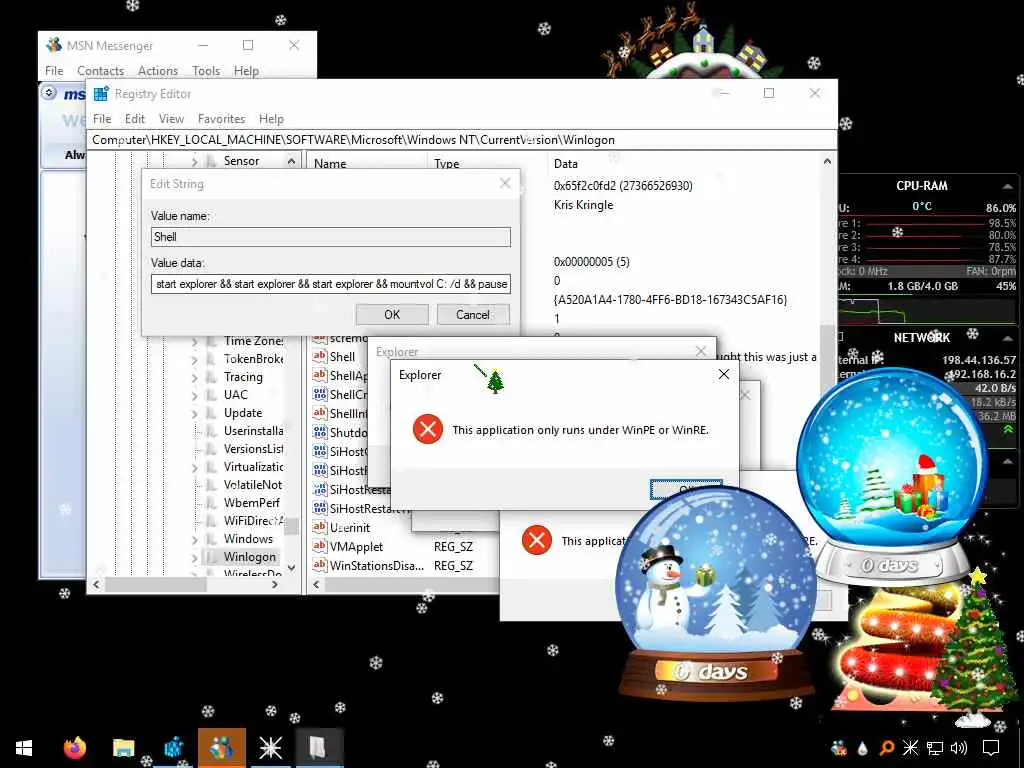Expand the Virtualizatic tree key
This screenshot has height=768, width=1024.
[x=195, y=468]
